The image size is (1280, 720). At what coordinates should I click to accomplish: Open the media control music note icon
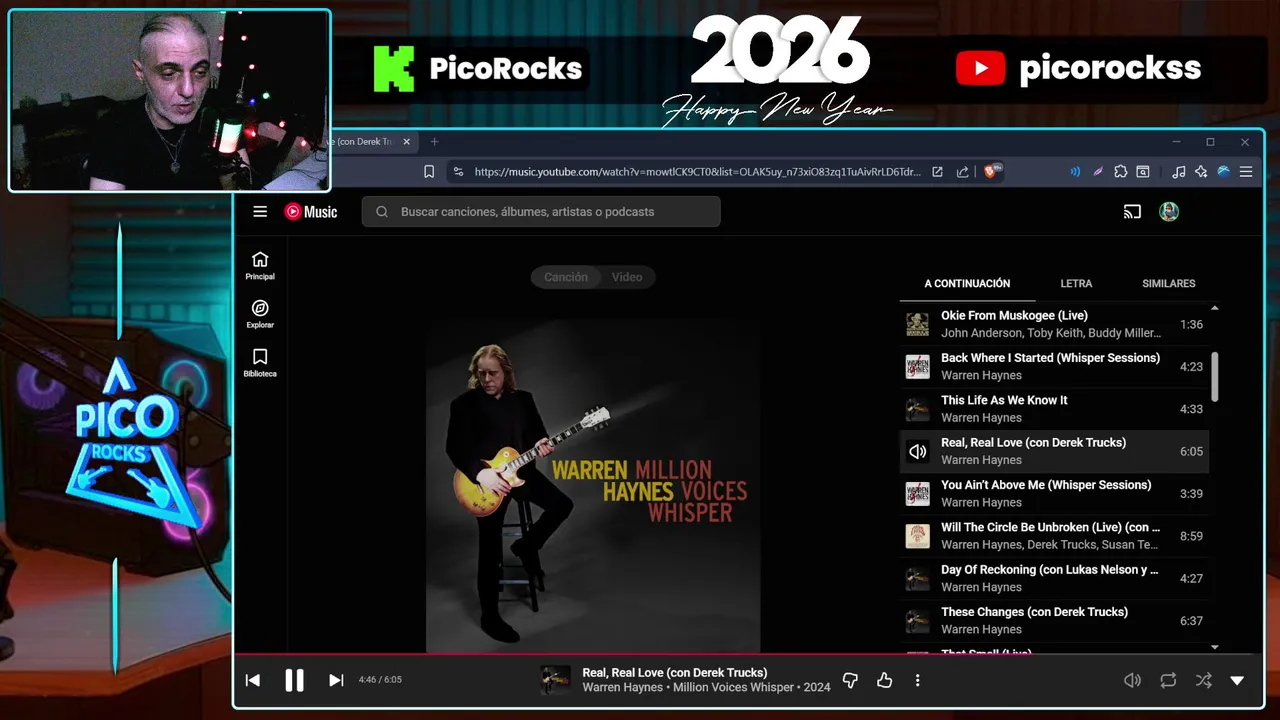[1178, 172]
